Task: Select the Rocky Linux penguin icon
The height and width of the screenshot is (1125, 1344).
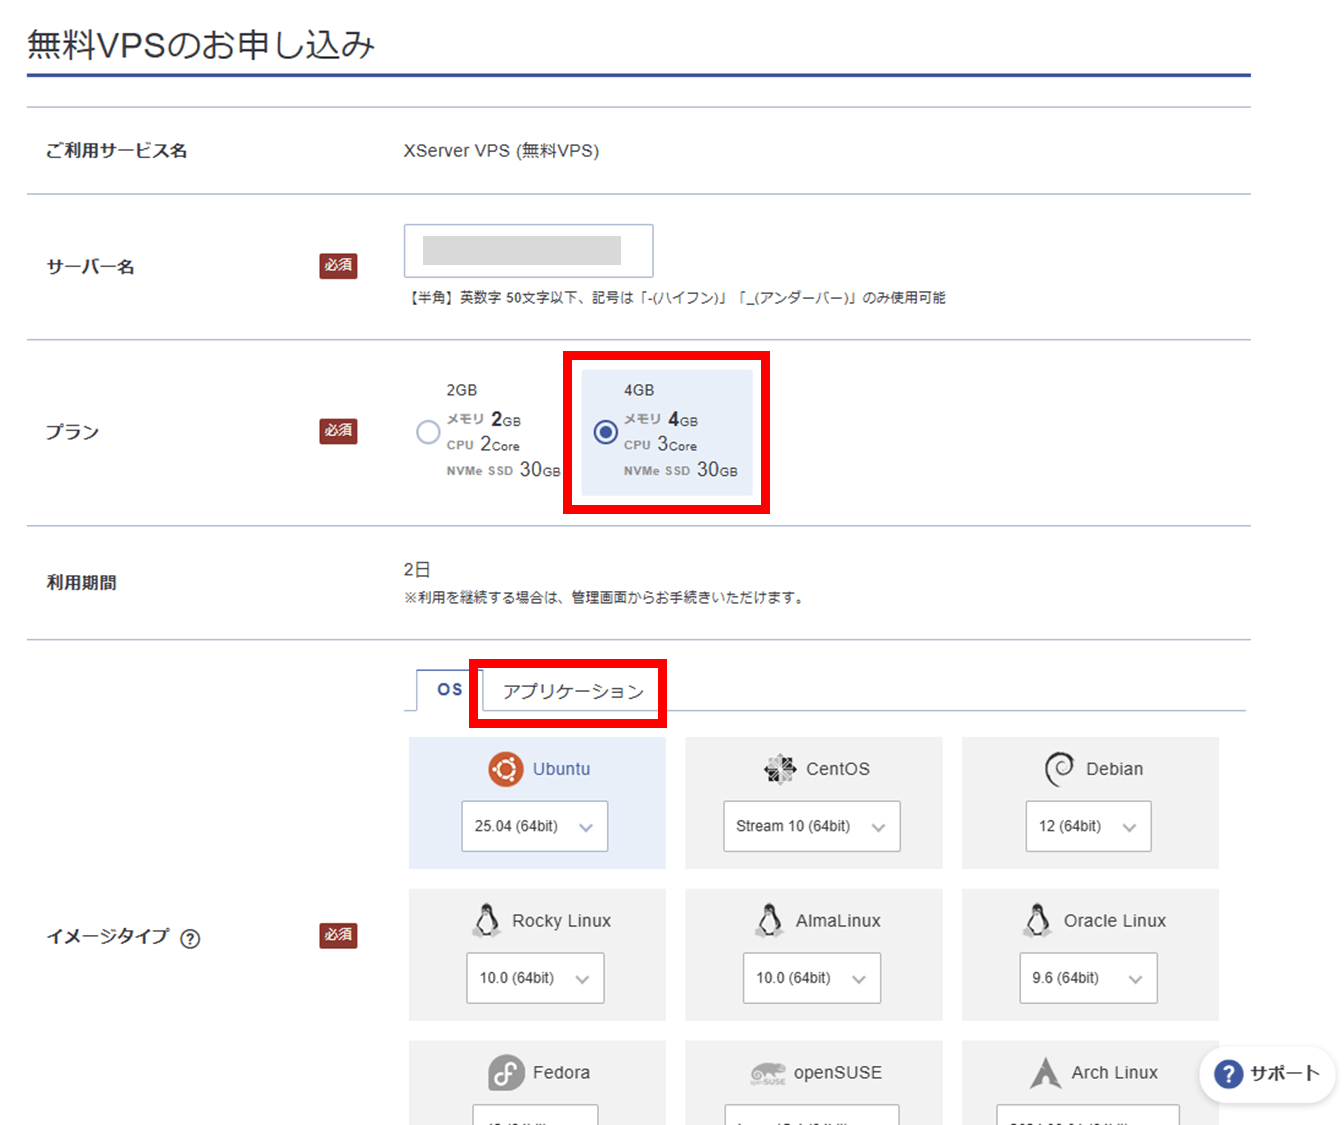Action: pyautogui.click(x=486, y=920)
